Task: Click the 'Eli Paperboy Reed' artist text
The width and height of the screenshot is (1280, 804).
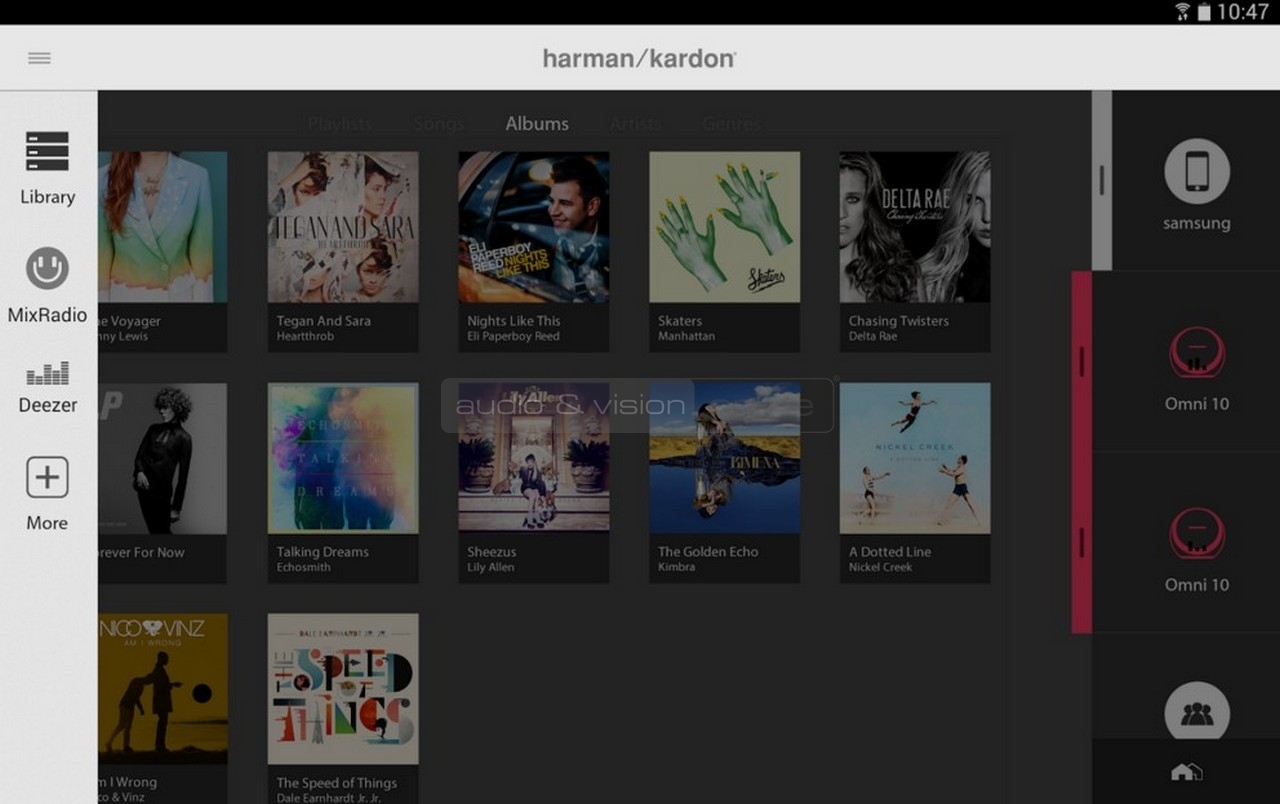Action: click(513, 337)
